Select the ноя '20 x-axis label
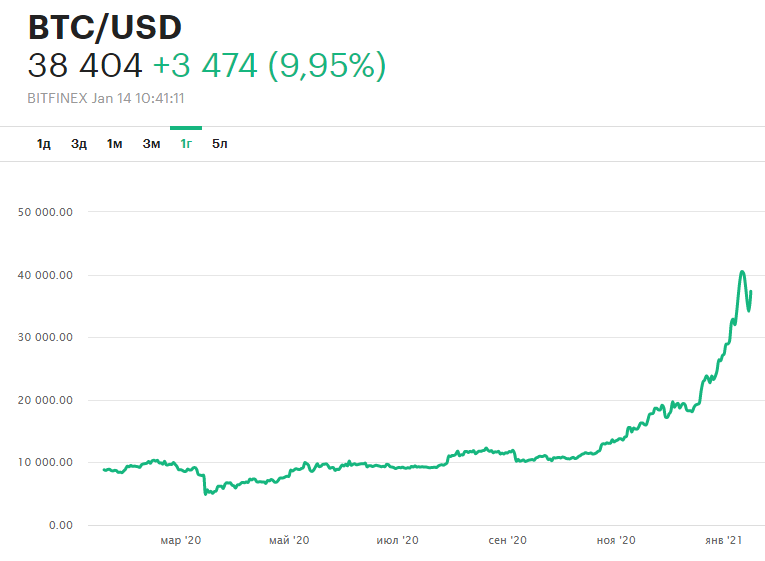The width and height of the screenshot is (765, 561). (x=616, y=541)
